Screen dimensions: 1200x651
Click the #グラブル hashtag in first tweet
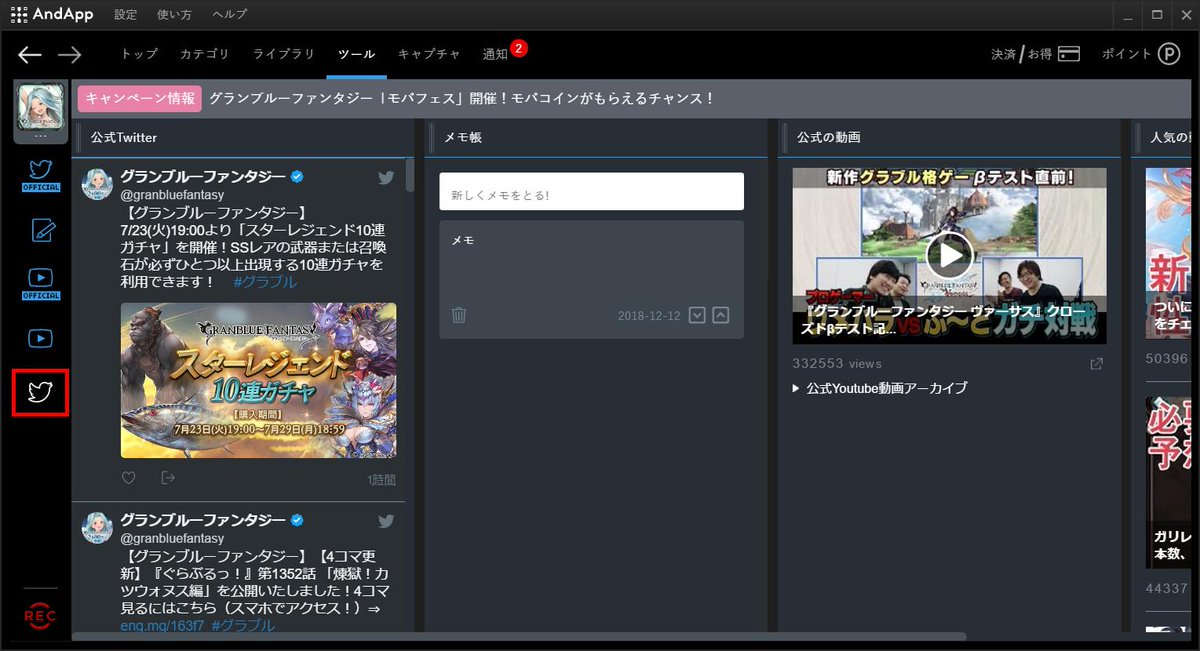pos(265,282)
